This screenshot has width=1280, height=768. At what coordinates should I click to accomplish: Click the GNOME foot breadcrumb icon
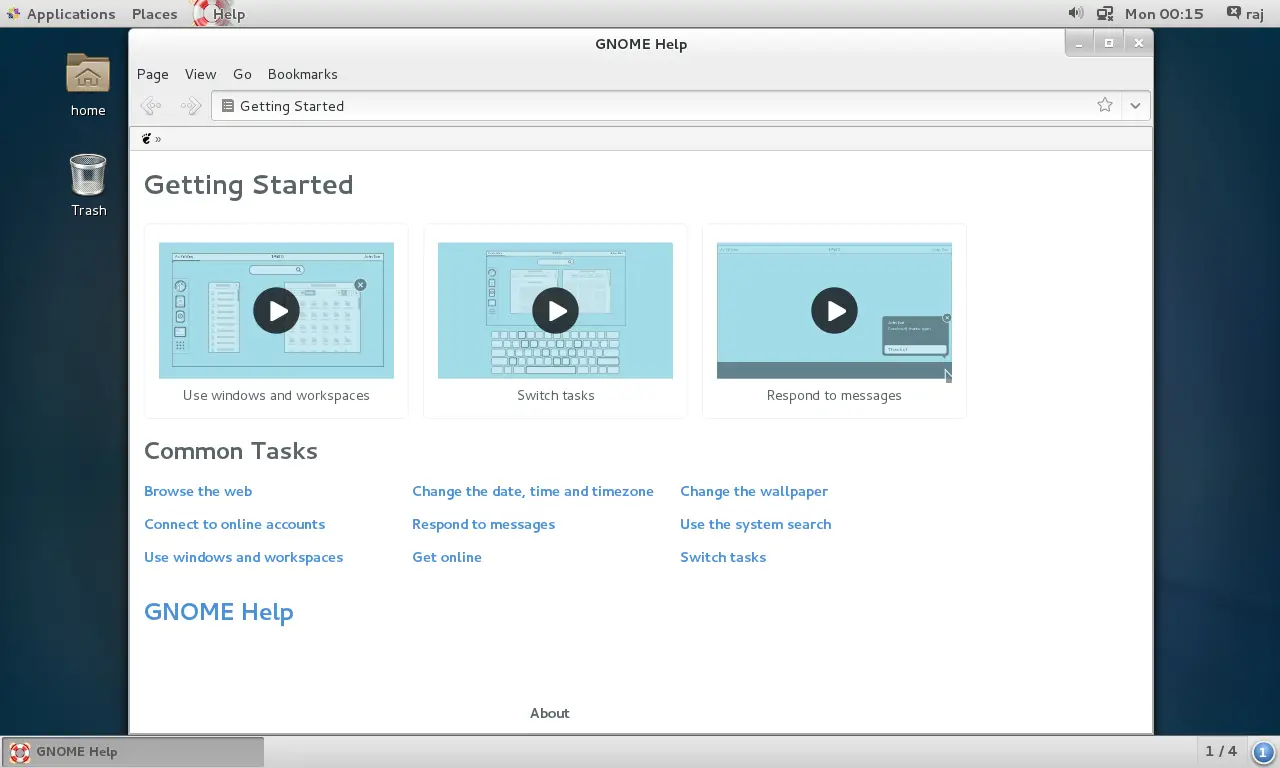point(146,139)
